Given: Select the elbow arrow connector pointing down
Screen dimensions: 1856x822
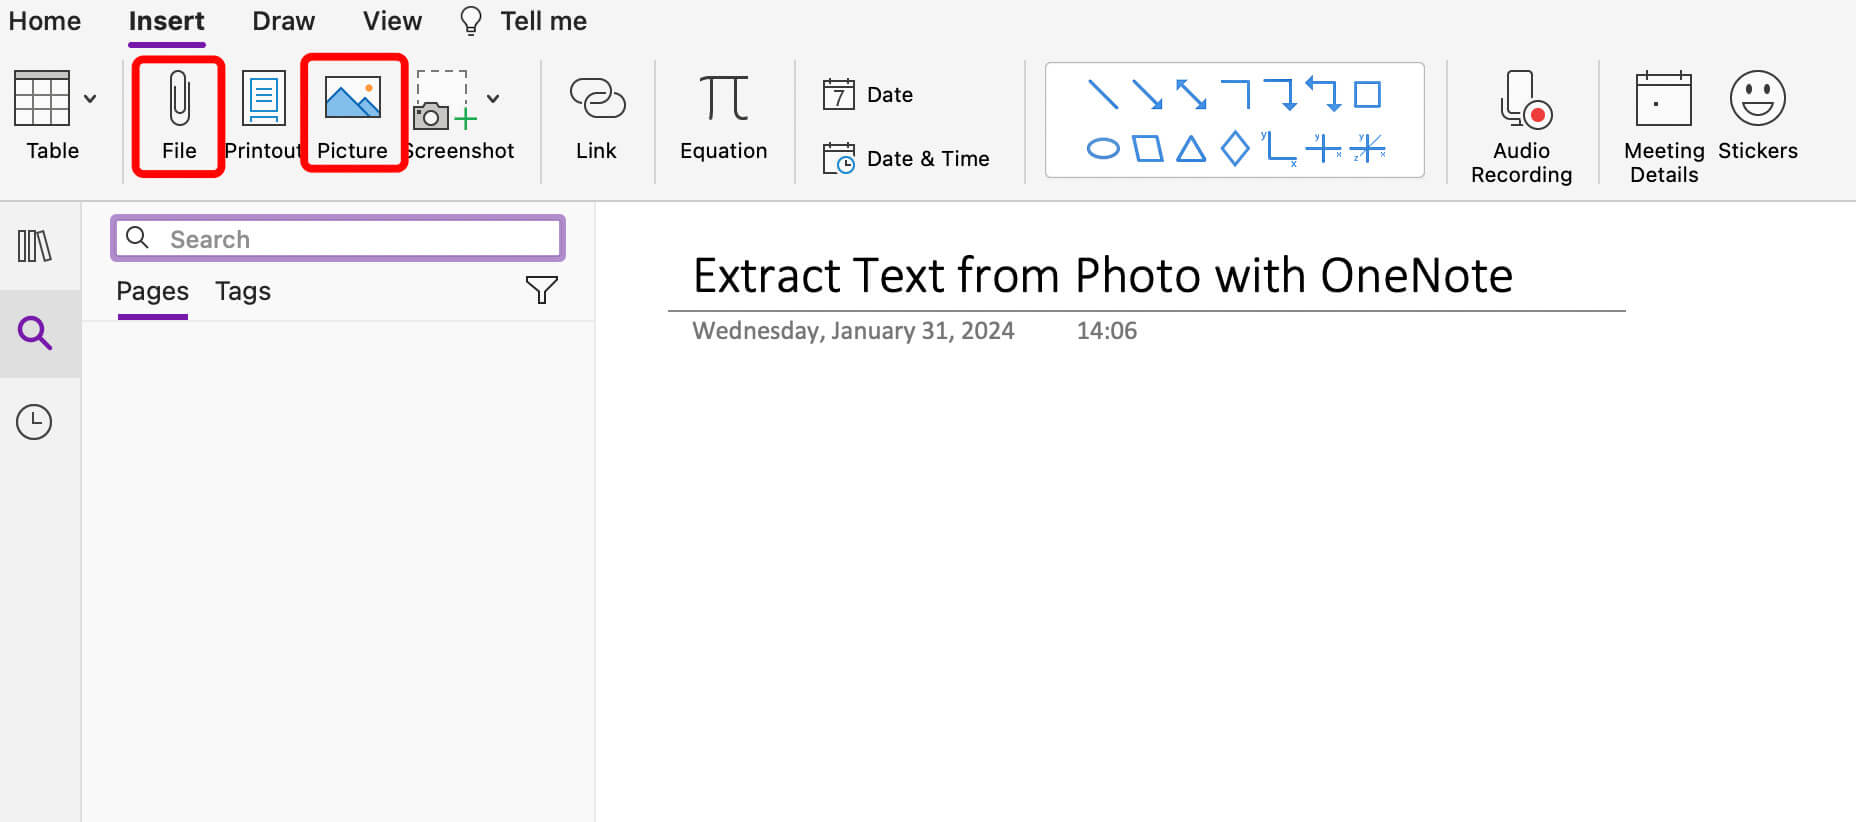Looking at the screenshot, I should tap(1280, 95).
